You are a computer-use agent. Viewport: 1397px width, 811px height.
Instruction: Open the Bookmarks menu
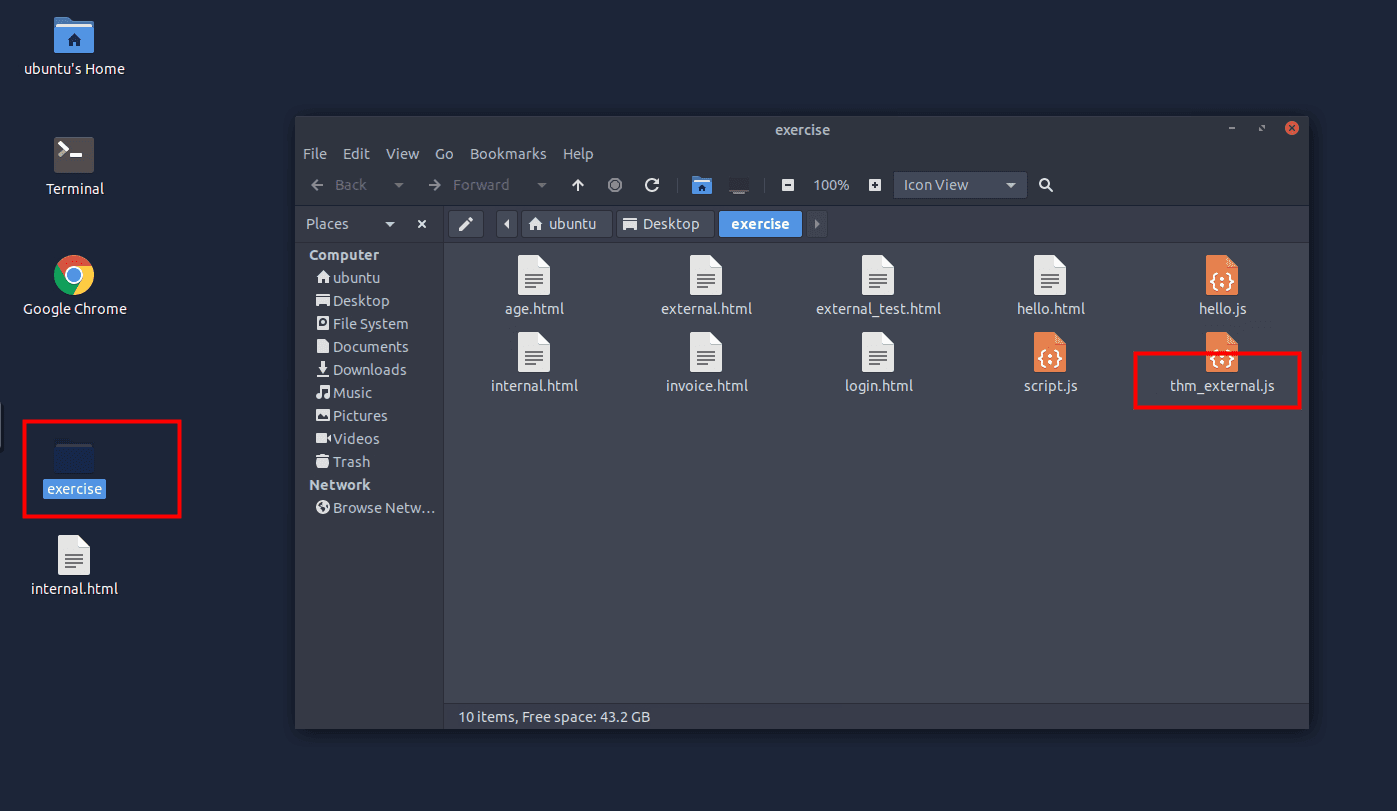(x=508, y=154)
